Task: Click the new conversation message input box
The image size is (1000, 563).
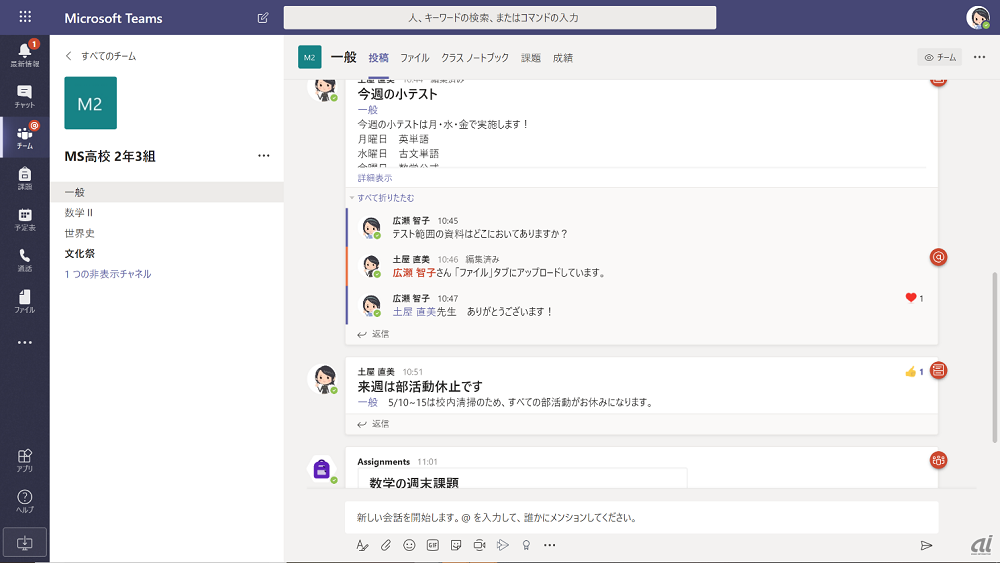Action: tap(640, 518)
